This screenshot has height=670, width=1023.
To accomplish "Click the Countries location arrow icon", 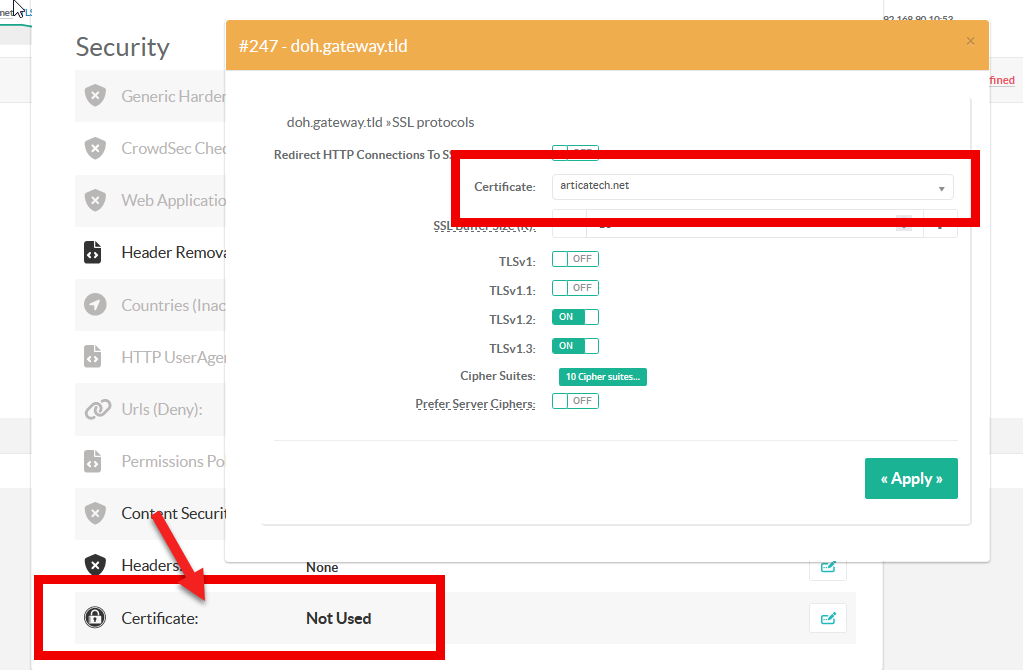I will click(x=95, y=305).
